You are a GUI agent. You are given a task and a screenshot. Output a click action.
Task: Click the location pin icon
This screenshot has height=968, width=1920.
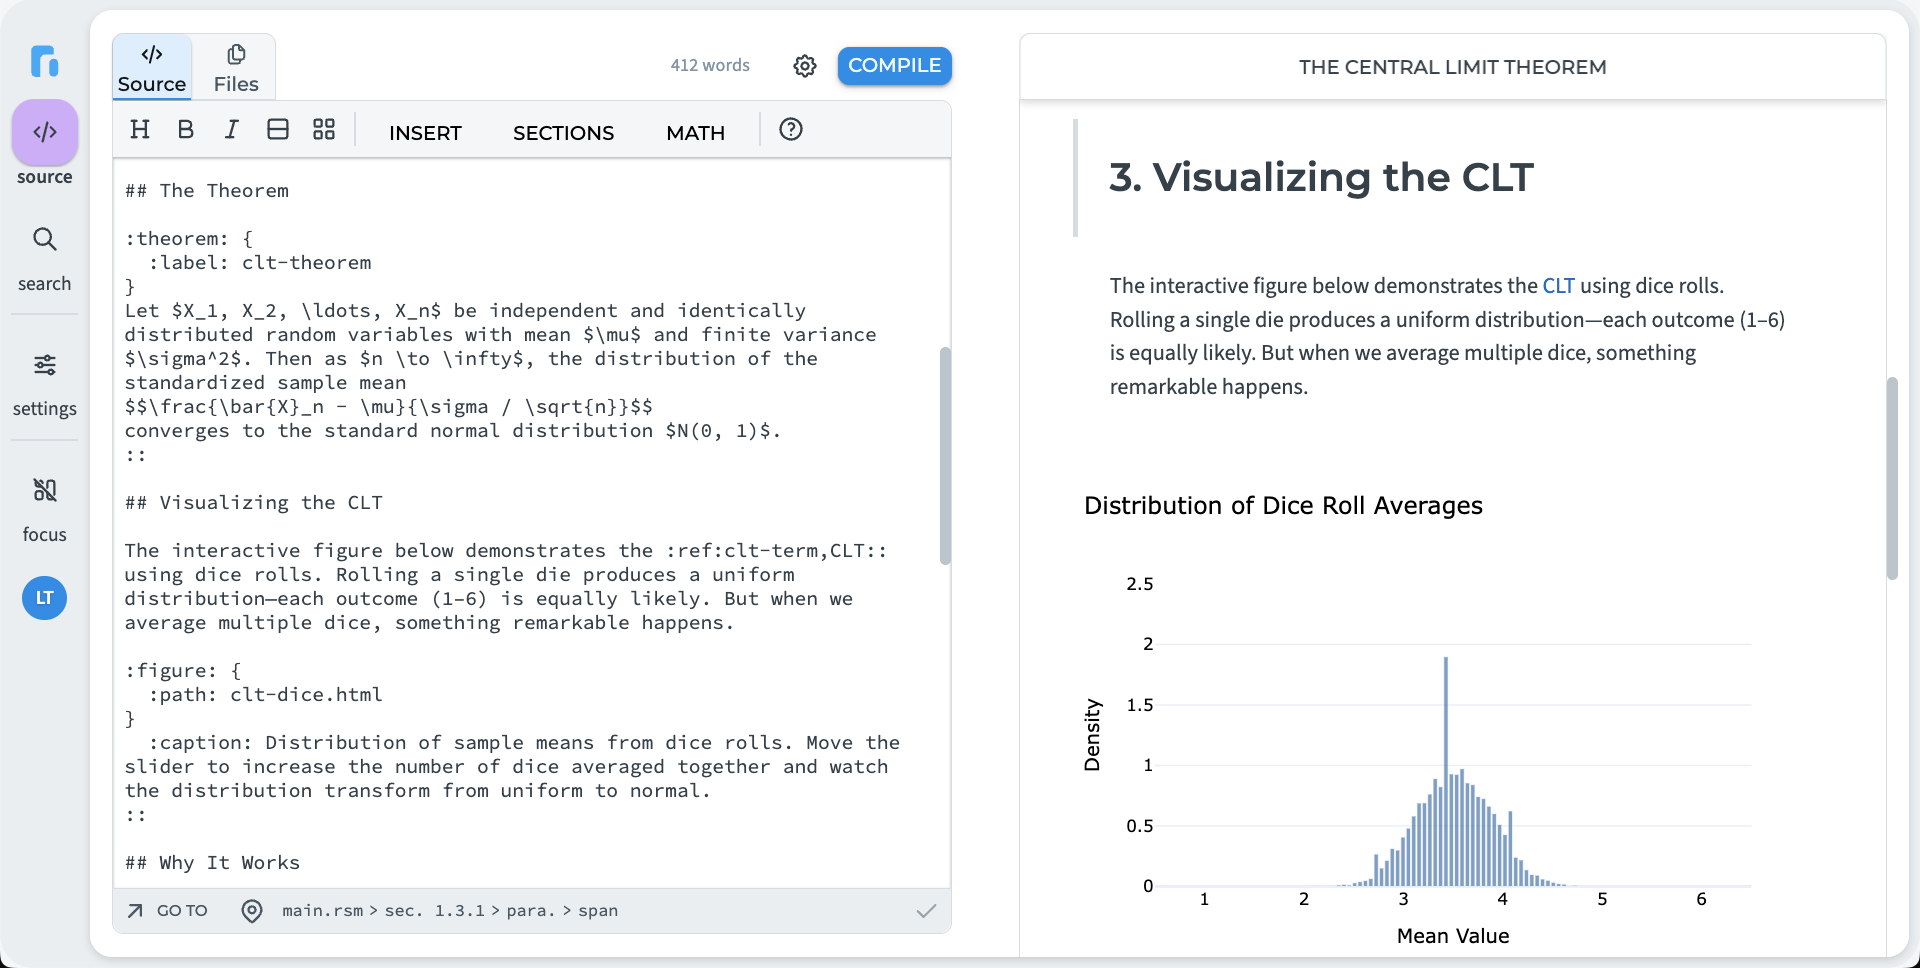(x=252, y=911)
